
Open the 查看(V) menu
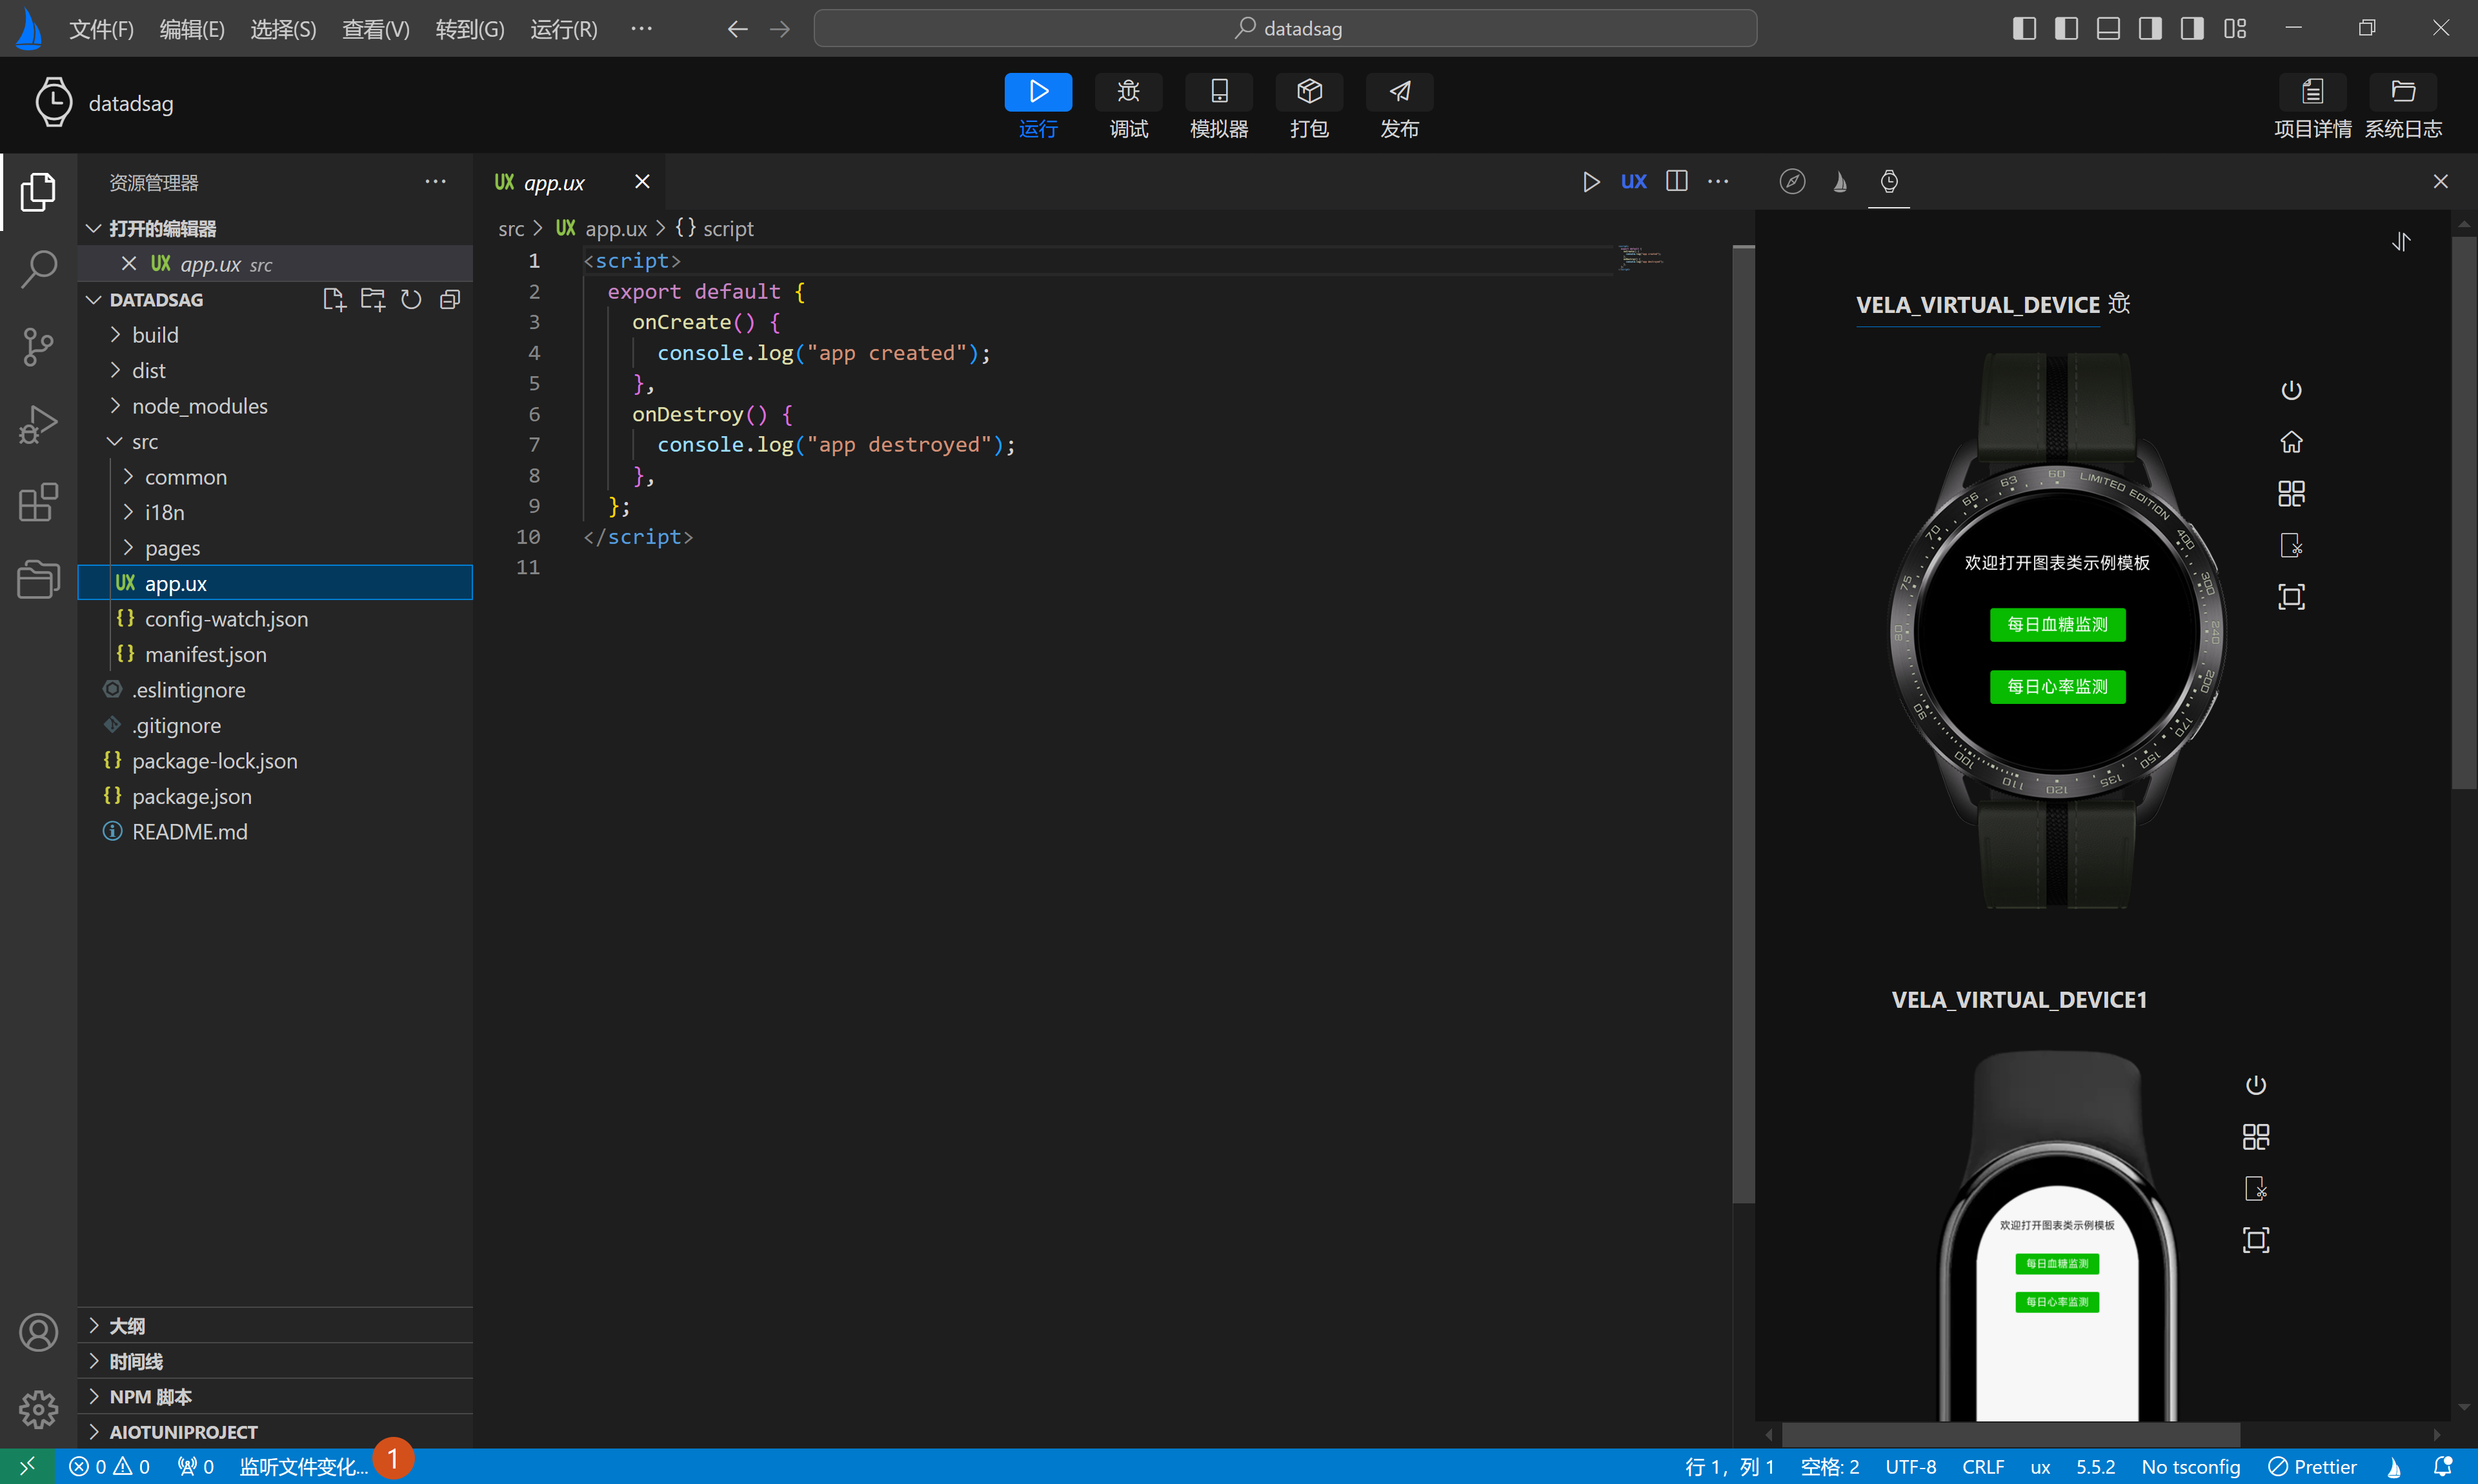pyautogui.click(x=375, y=29)
